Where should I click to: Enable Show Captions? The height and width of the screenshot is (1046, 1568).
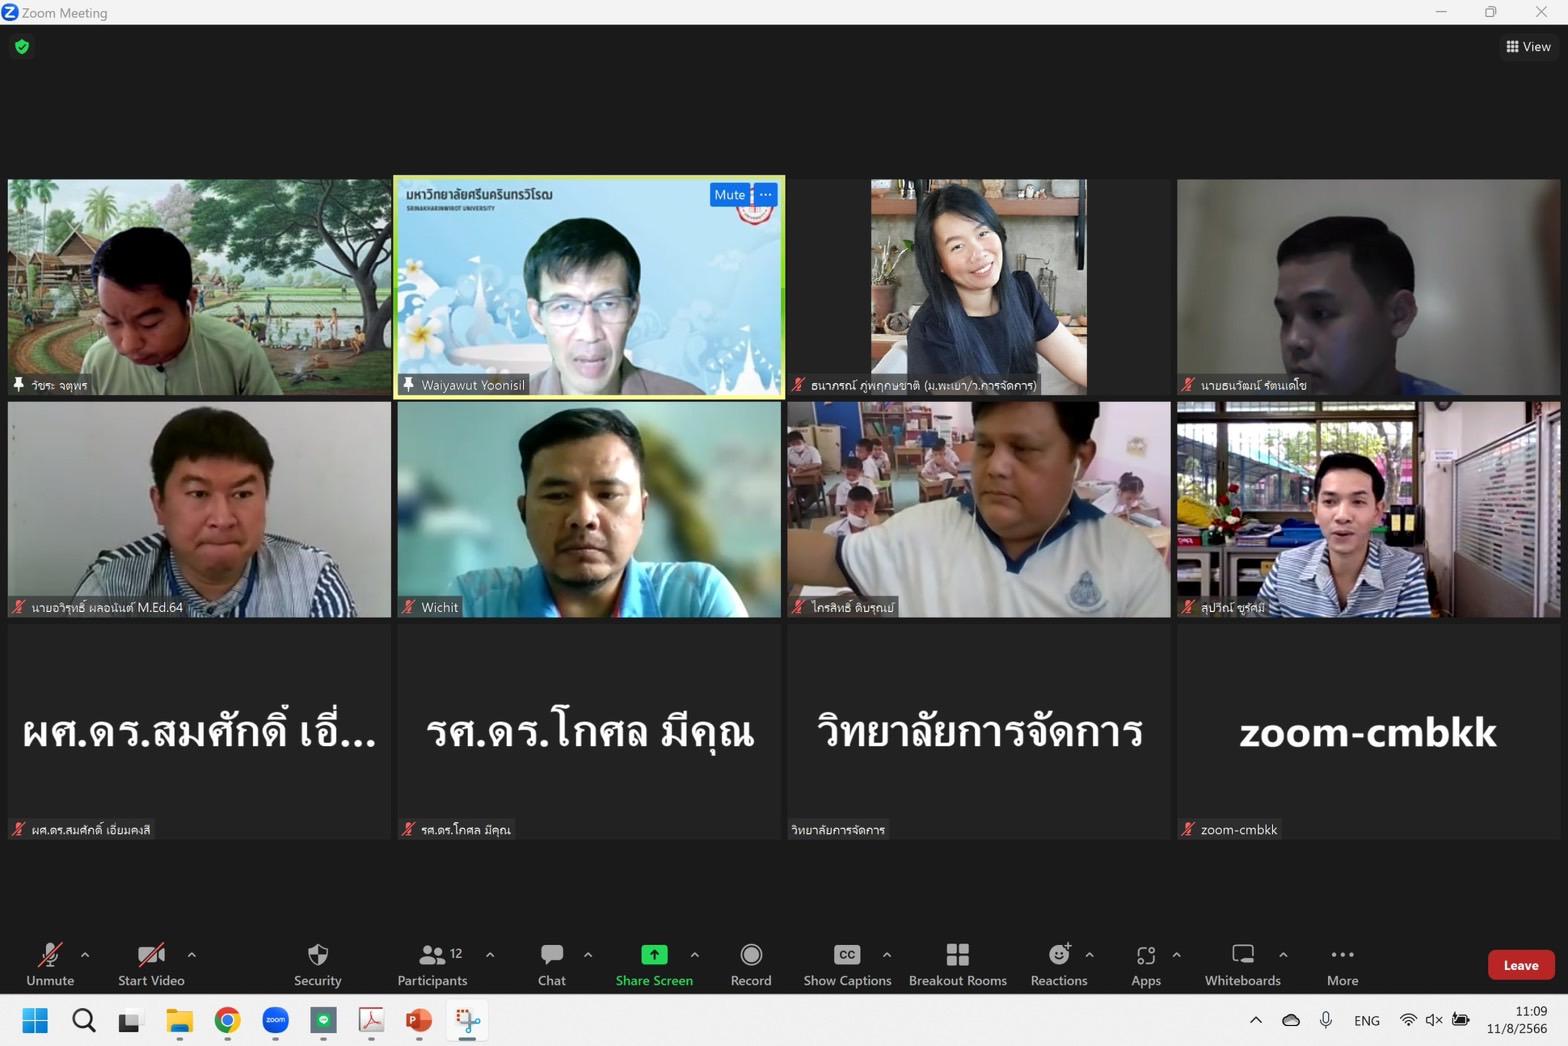(847, 964)
